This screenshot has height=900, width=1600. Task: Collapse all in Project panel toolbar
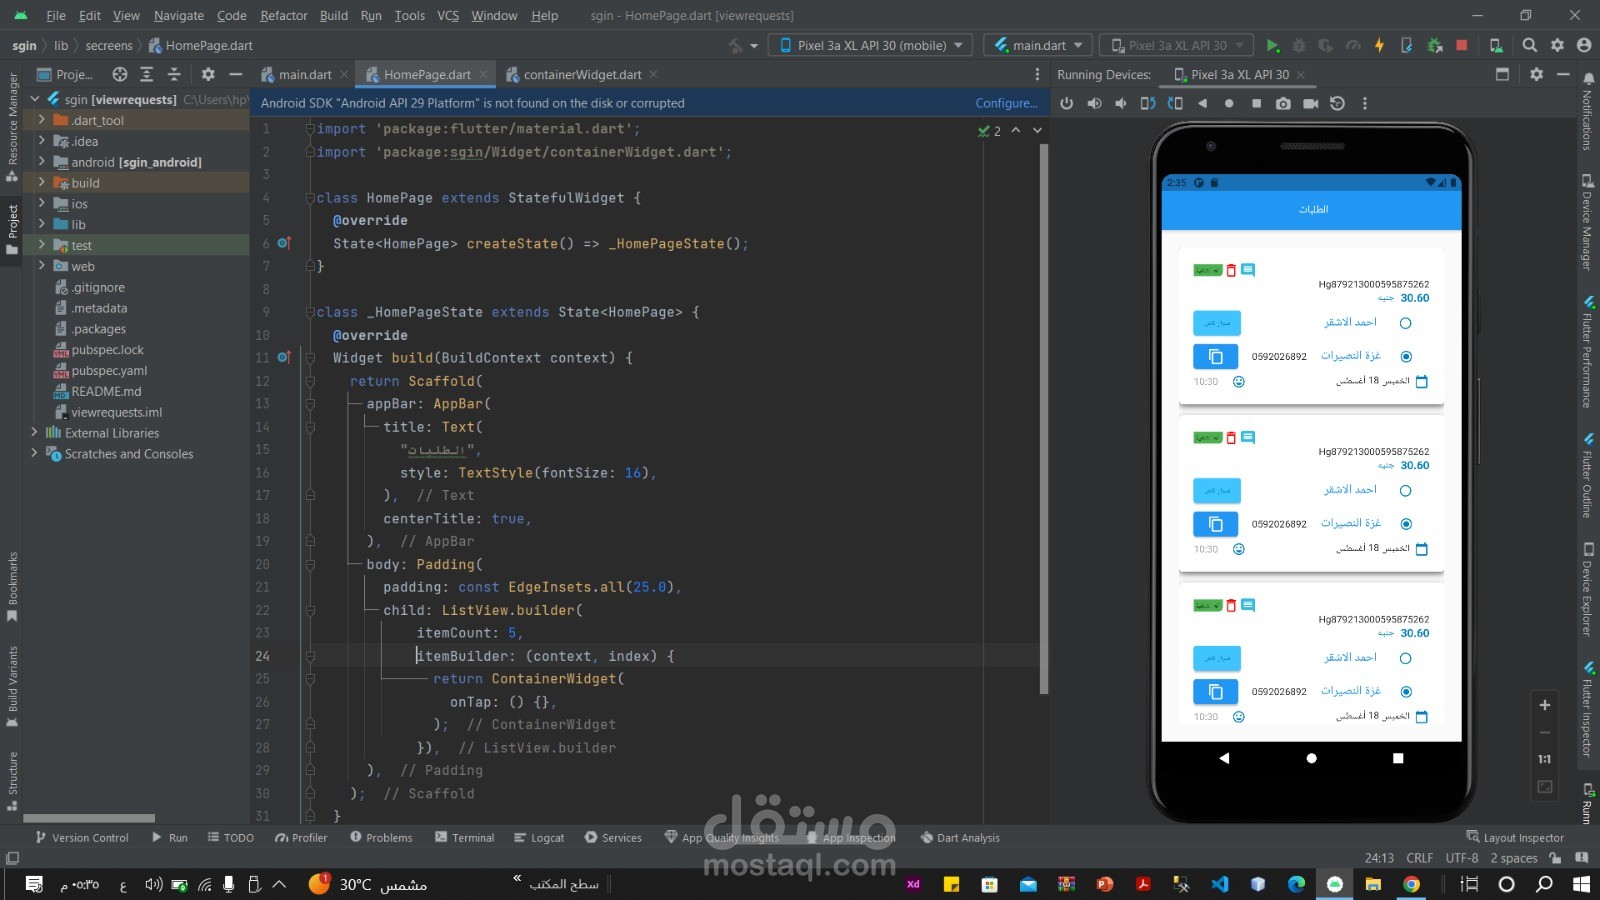click(174, 74)
